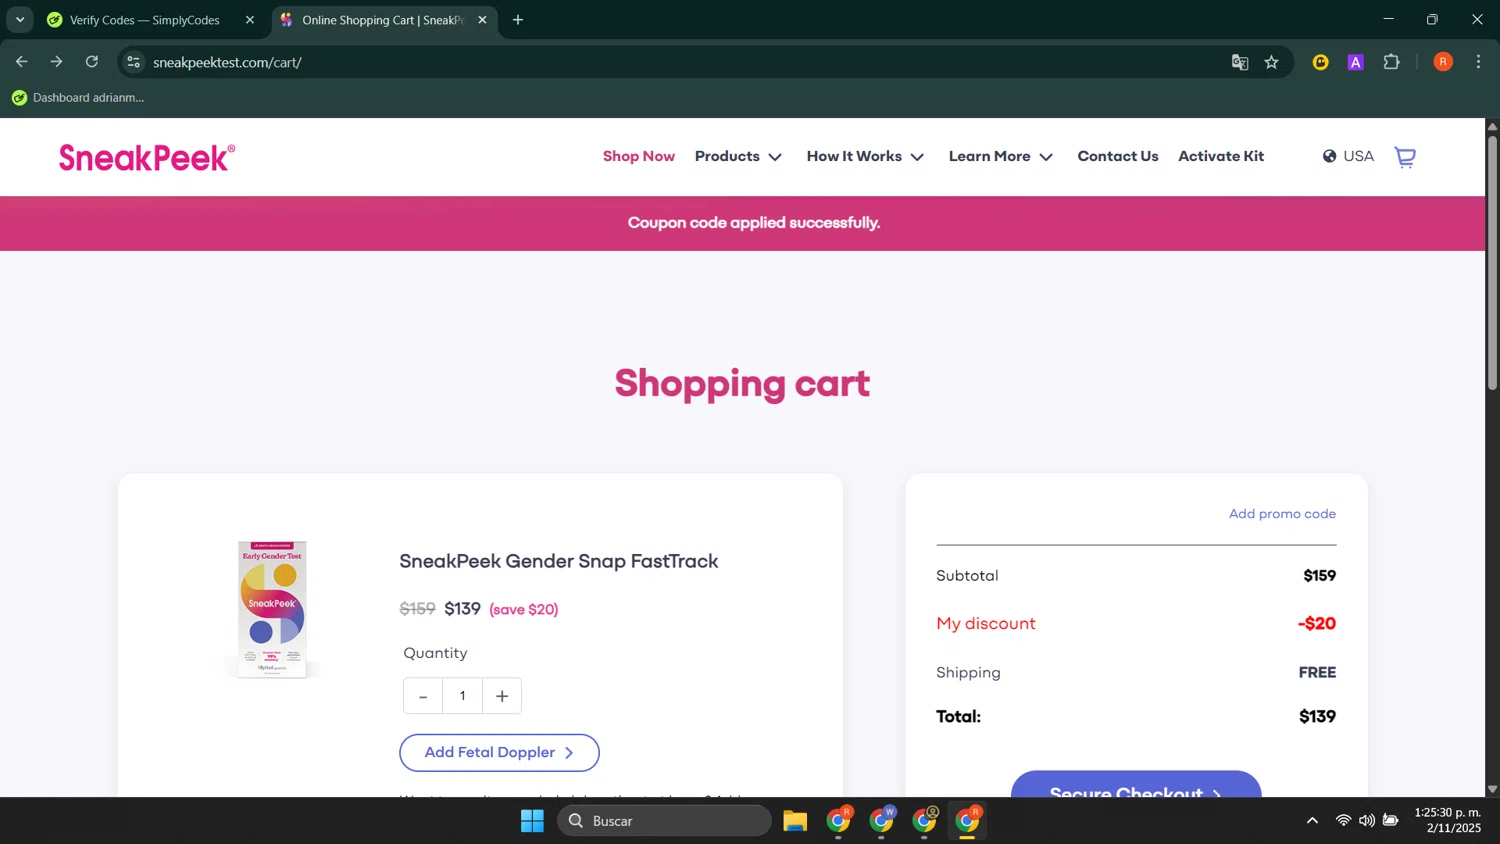Open File Explorer from taskbar
This screenshot has height=844, width=1500.
(795, 821)
